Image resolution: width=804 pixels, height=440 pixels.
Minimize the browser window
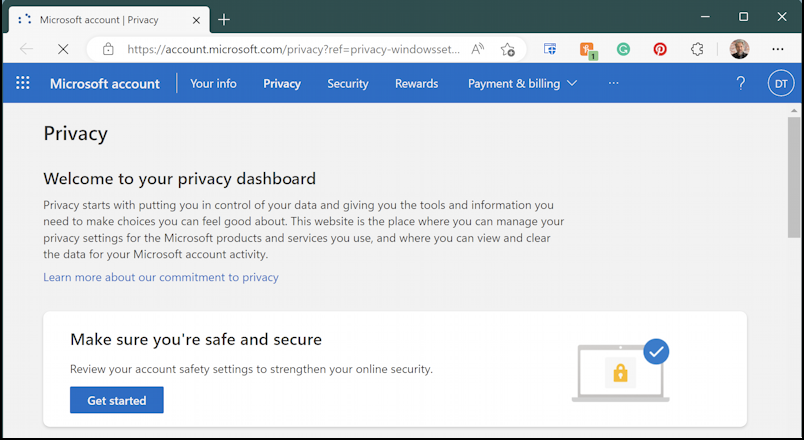706,16
